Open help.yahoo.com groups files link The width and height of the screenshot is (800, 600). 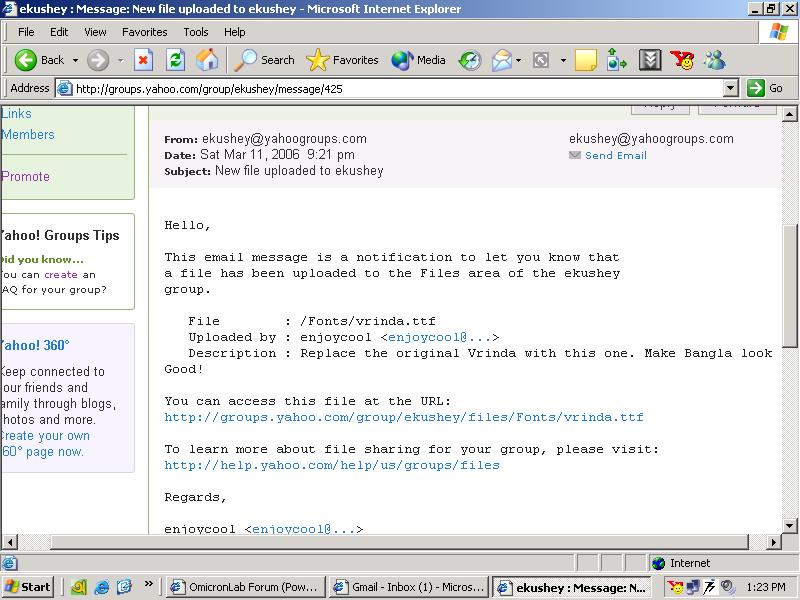(332, 465)
